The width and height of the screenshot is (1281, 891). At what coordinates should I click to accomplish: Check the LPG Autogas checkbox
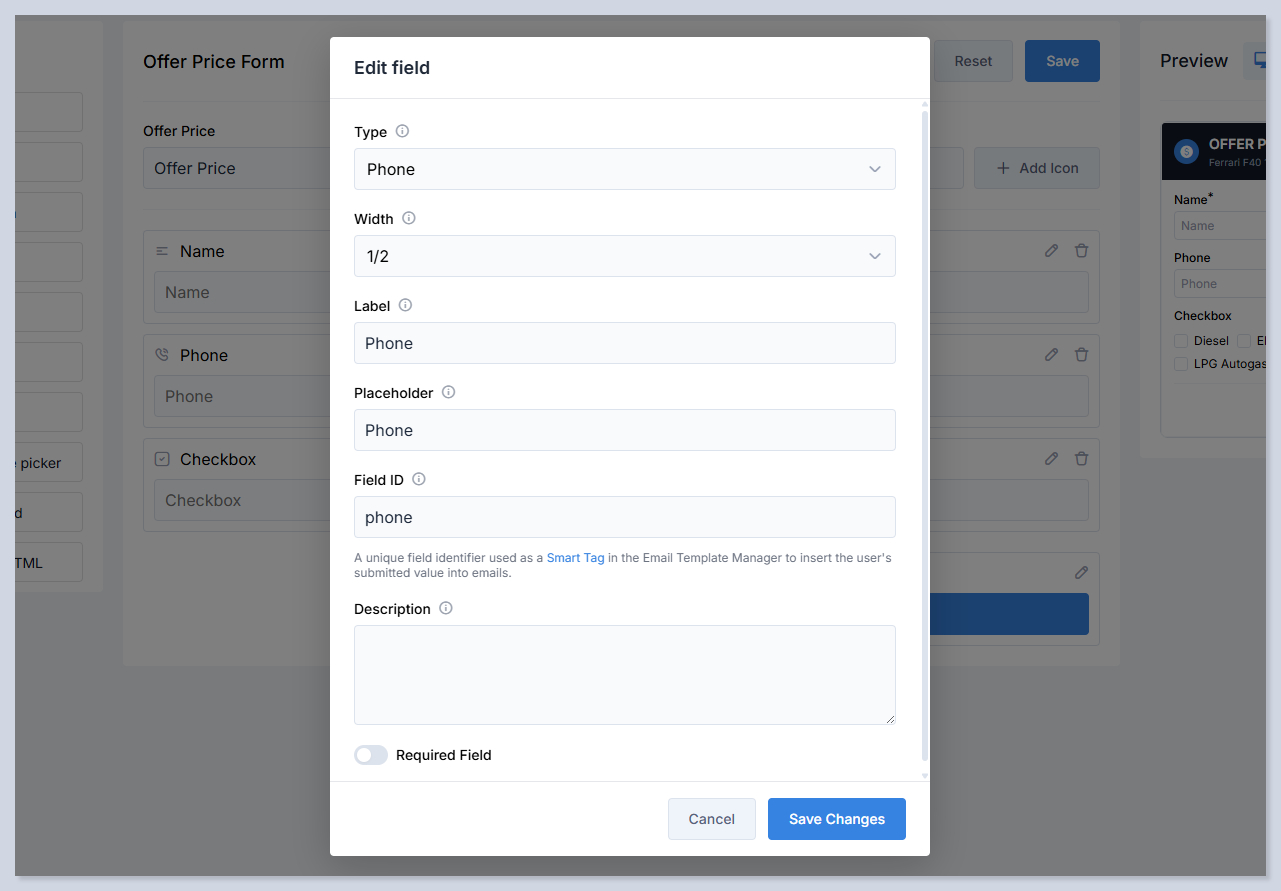(x=1181, y=364)
